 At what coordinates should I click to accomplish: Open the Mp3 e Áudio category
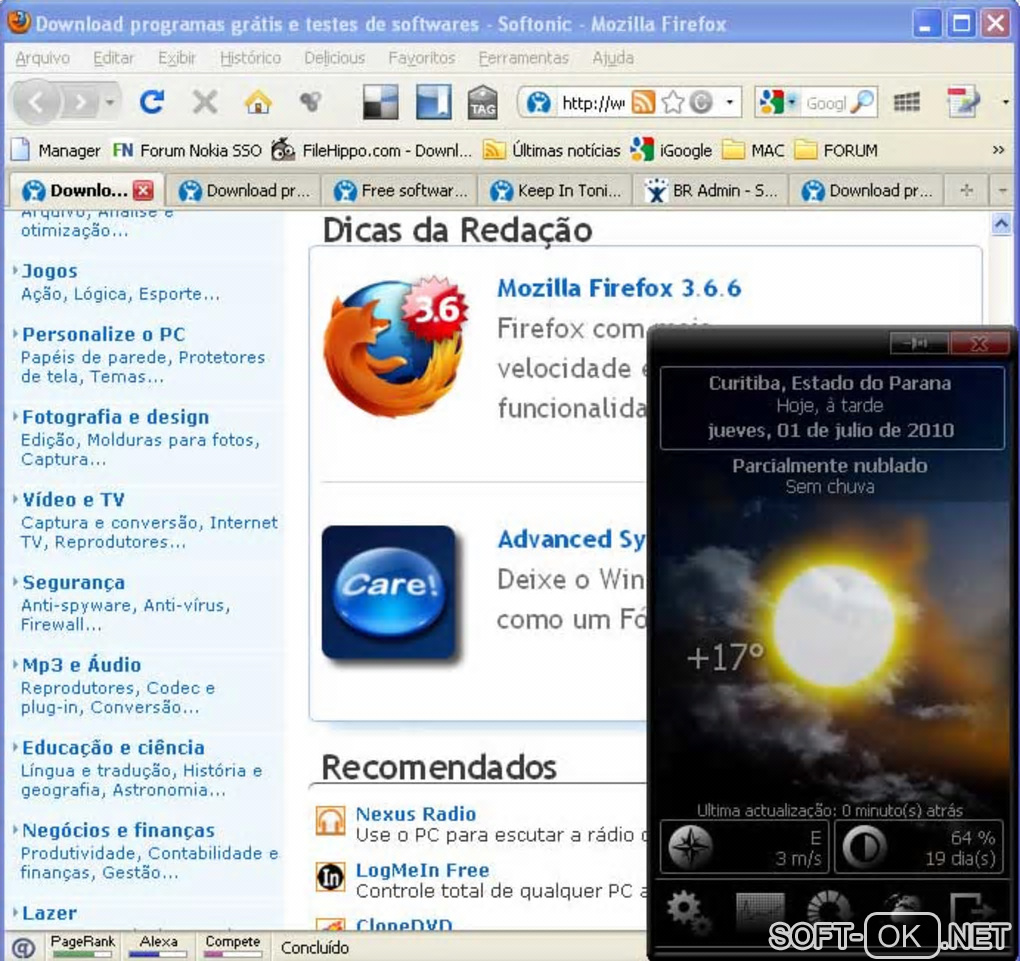[81, 665]
